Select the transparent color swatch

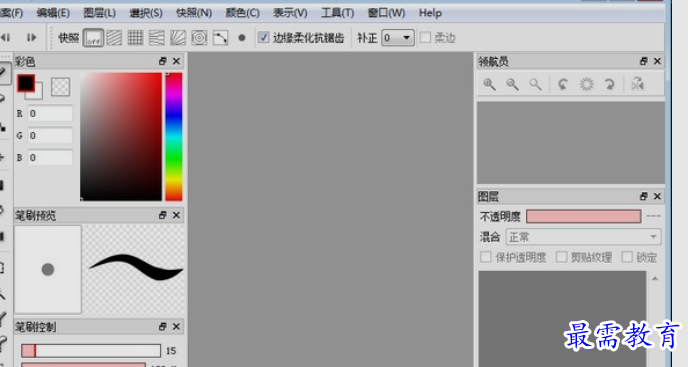61,87
